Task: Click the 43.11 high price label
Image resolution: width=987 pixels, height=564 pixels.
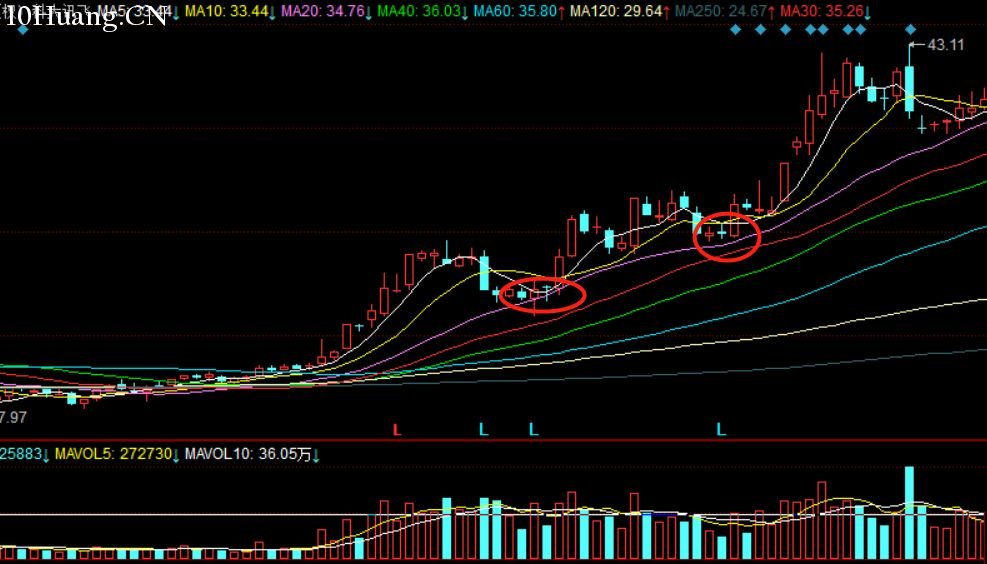Action: pyautogui.click(x=946, y=45)
